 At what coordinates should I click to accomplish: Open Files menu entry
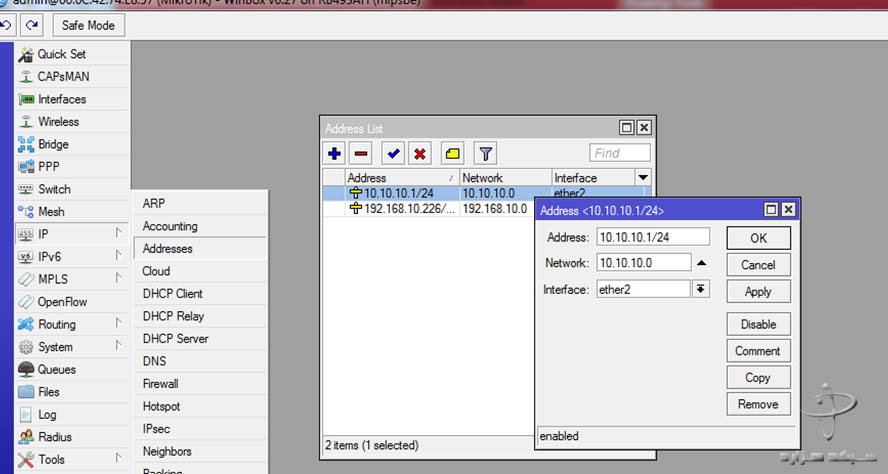[71, 392]
